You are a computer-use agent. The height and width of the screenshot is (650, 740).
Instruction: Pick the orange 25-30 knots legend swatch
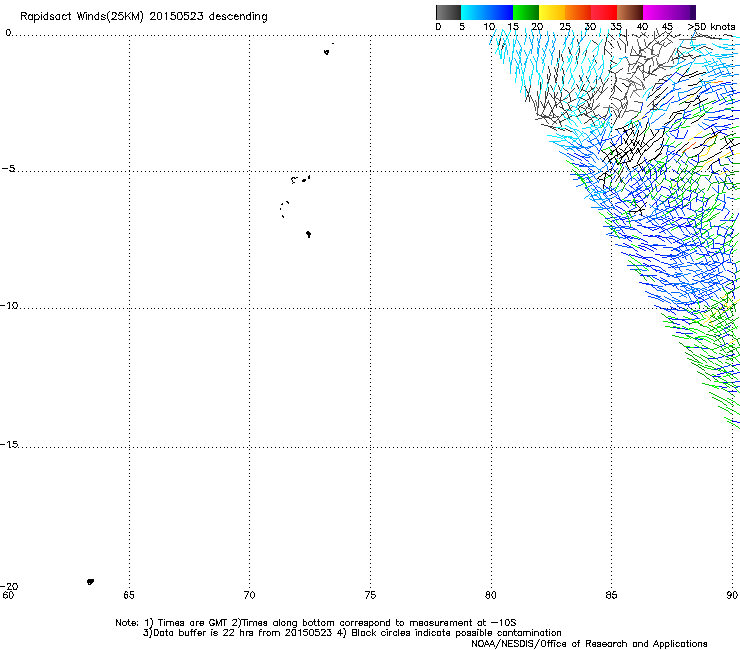point(578,12)
